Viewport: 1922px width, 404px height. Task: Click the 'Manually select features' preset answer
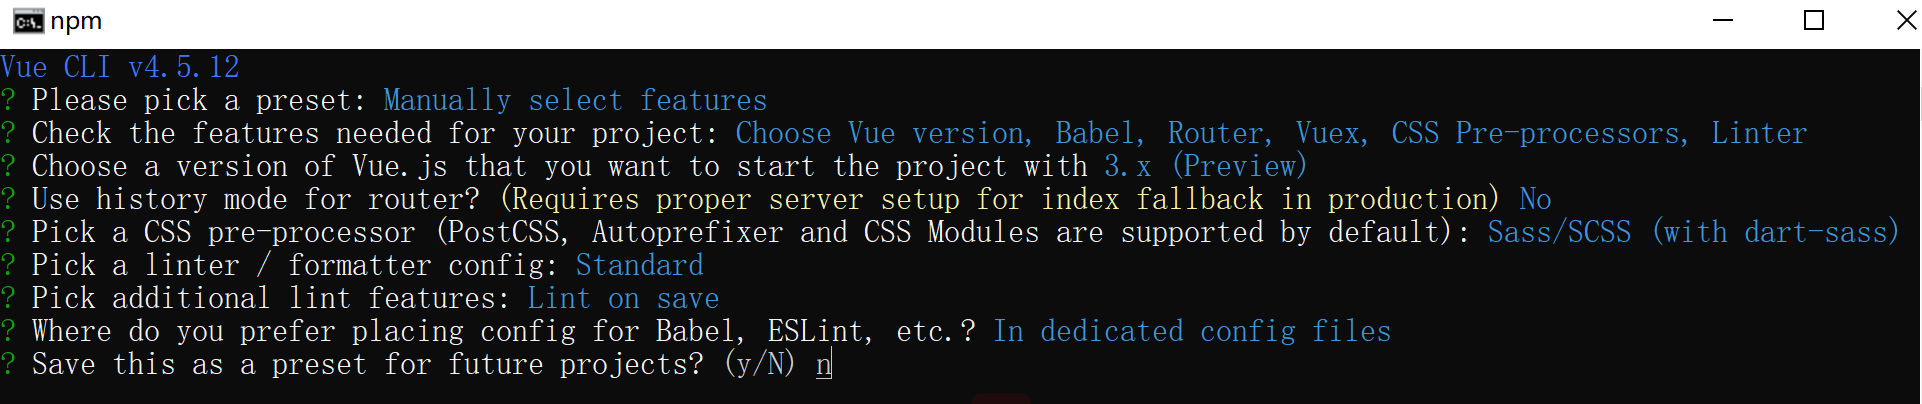(x=575, y=100)
